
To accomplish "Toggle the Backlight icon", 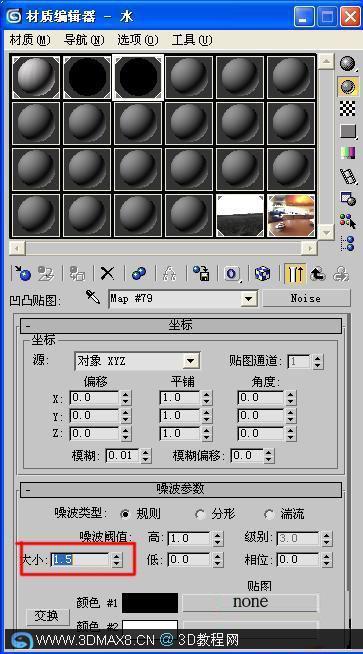I will 347,86.
